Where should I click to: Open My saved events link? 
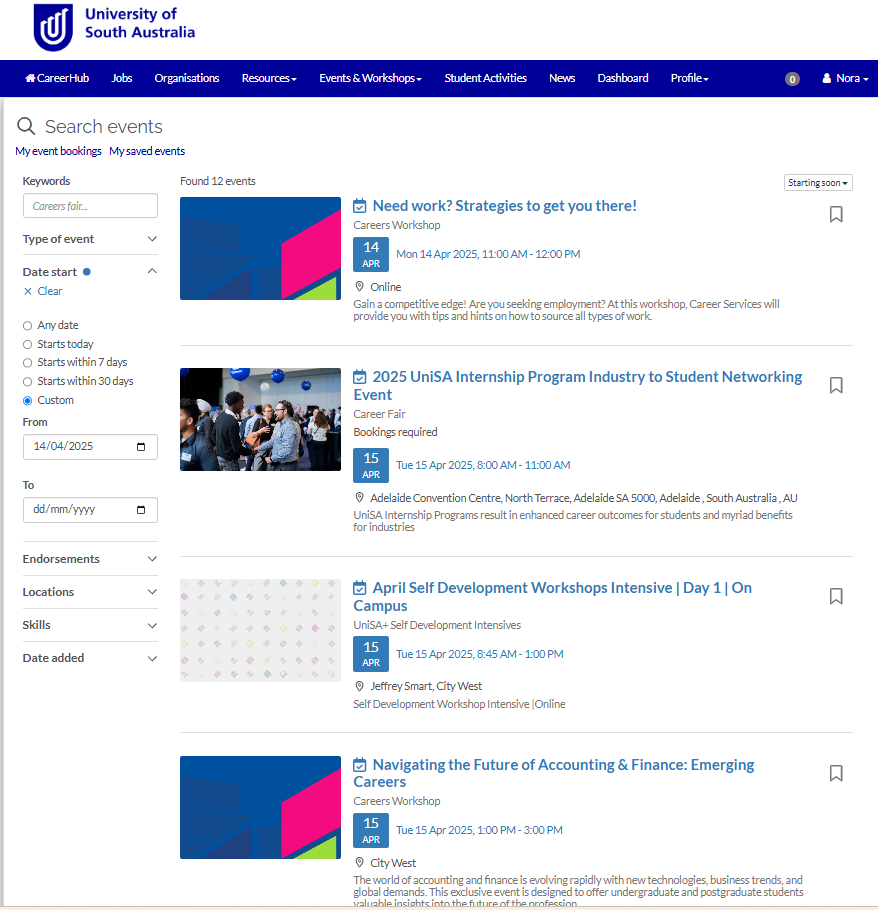point(147,151)
